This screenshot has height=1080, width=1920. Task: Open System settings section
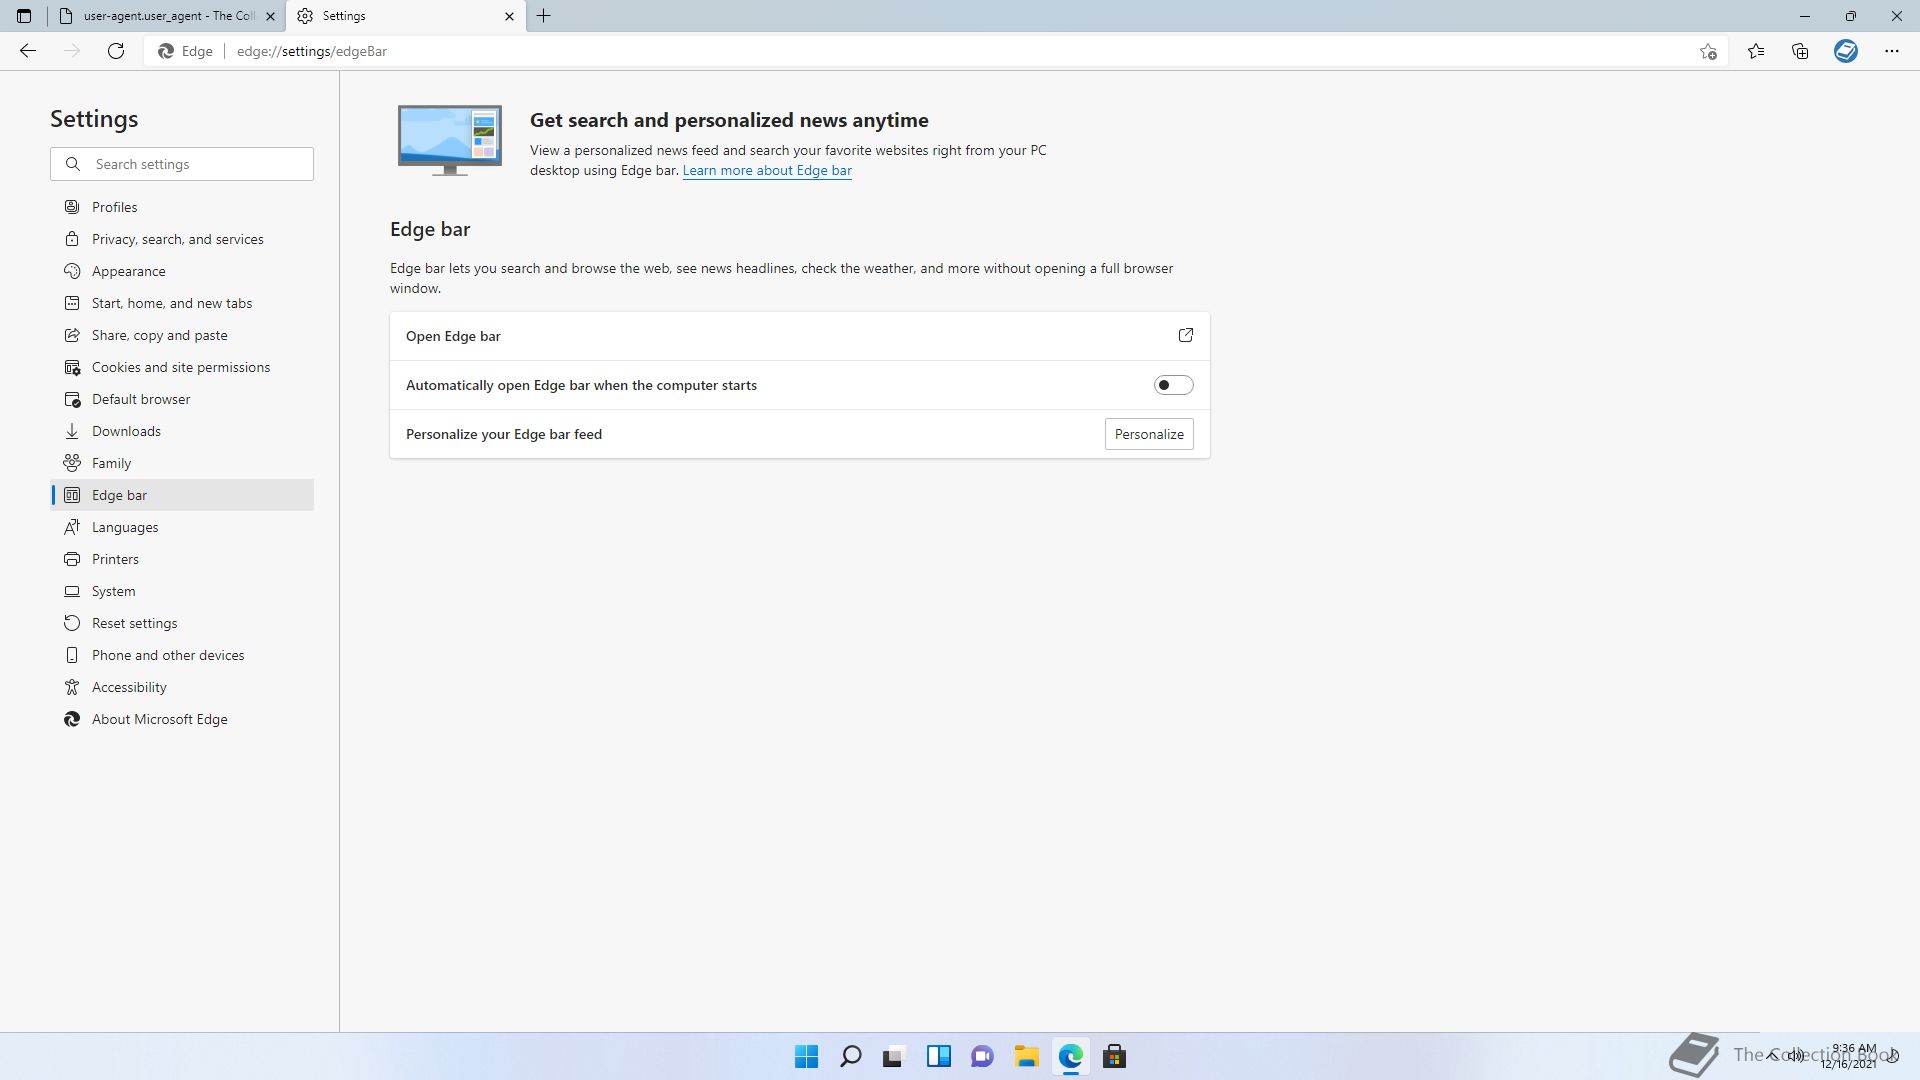click(182, 591)
